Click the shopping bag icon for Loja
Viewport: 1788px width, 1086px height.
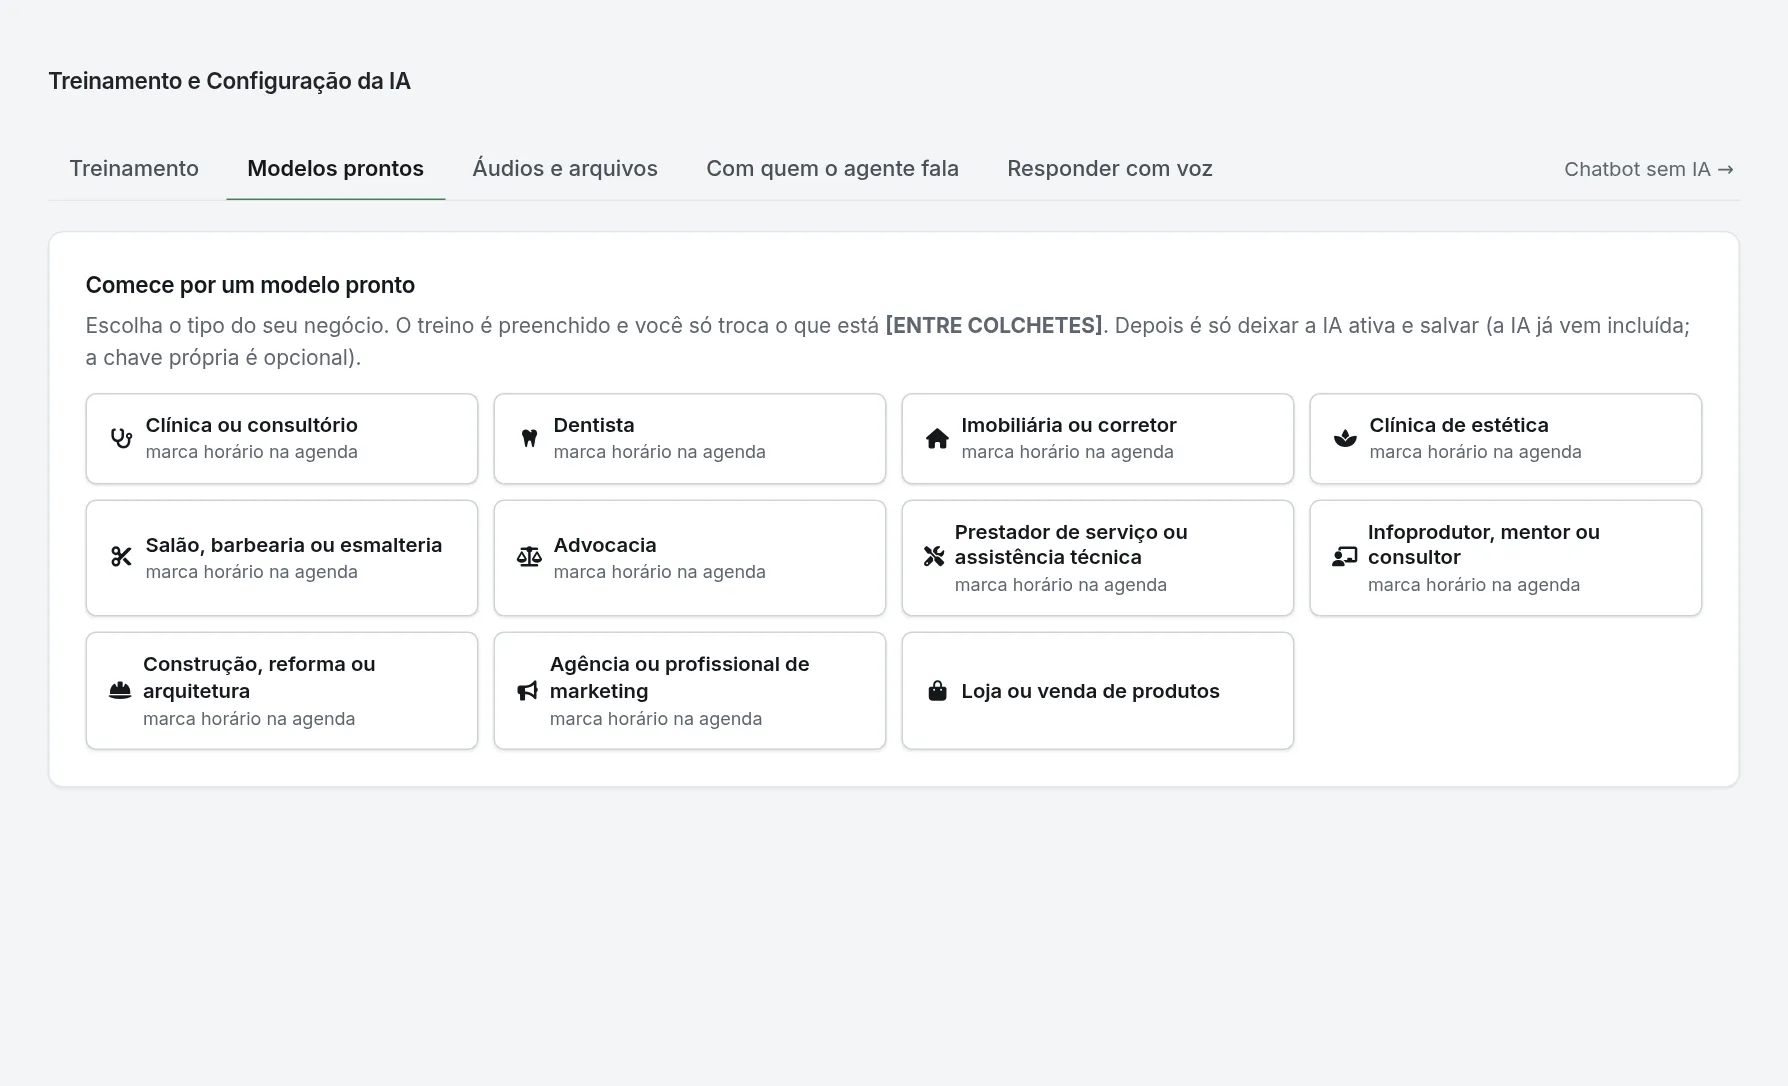point(937,690)
